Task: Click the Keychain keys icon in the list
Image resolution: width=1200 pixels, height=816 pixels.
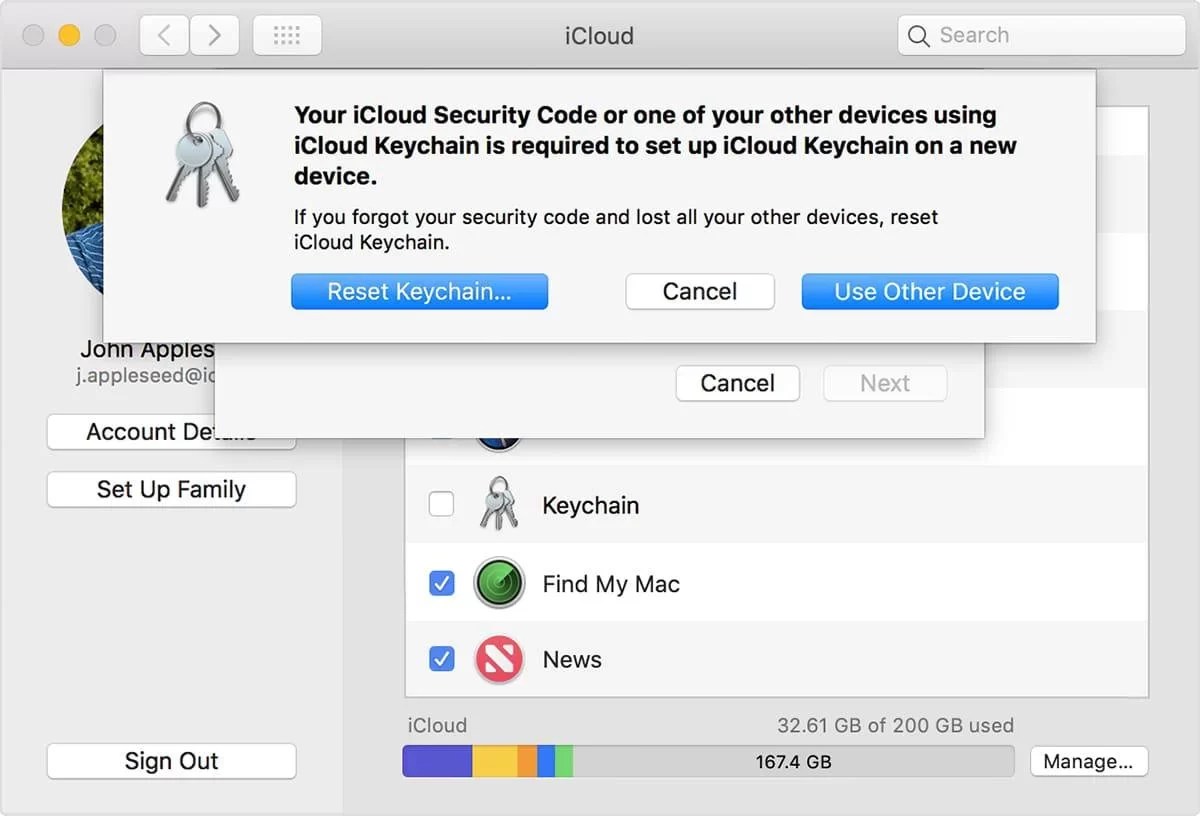Action: [x=497, y=505]
